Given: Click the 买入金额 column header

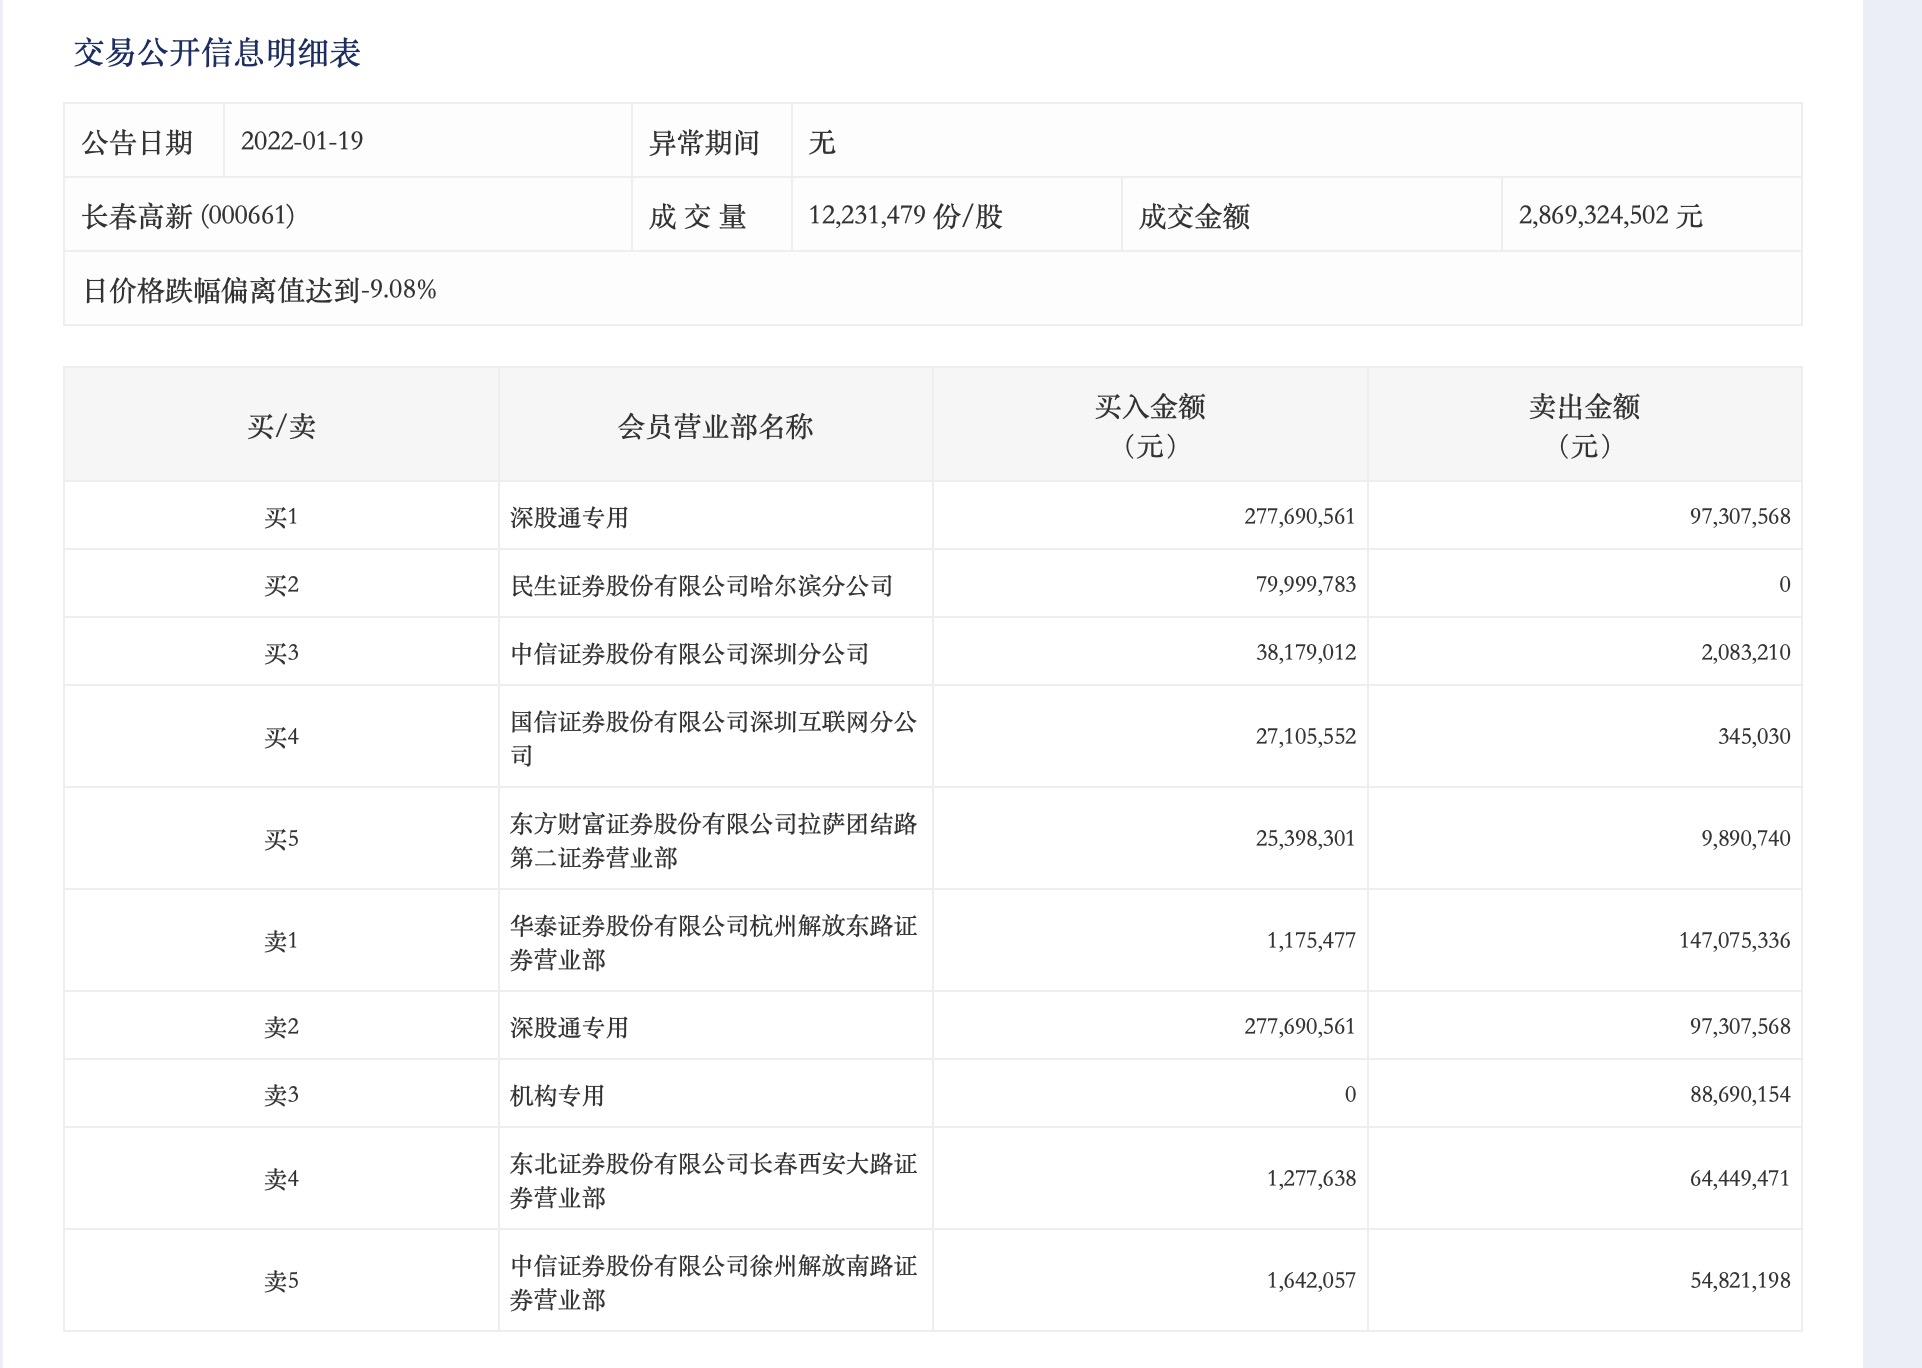Looking at the screenshot, I should tap(1149, 425).
